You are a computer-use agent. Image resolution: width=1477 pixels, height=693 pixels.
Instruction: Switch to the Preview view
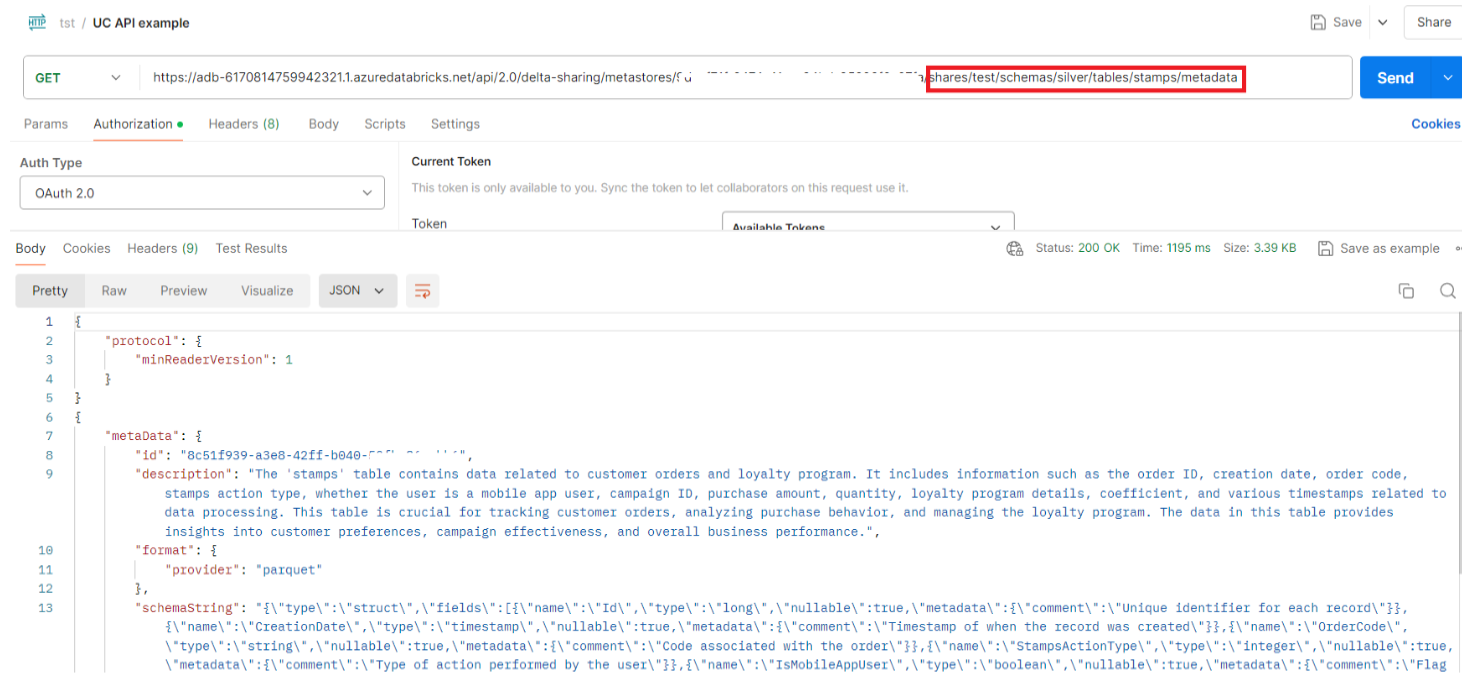coord(184,291)
